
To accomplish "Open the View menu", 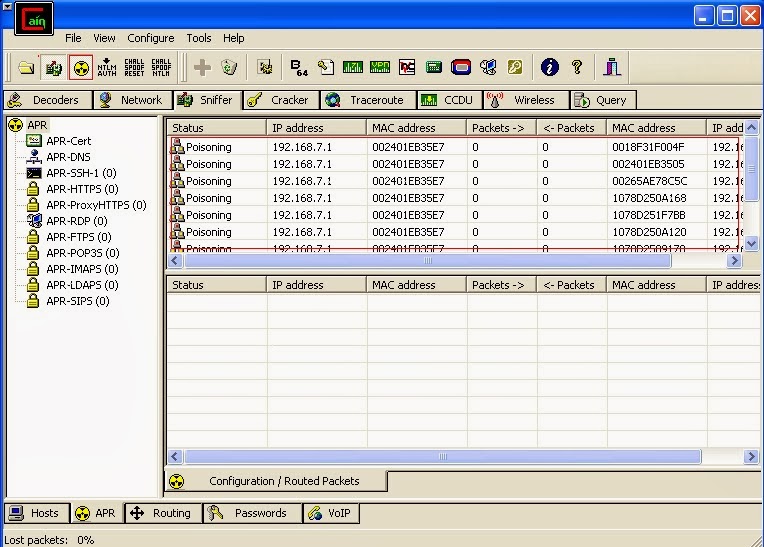I will (x=104, y=38).
